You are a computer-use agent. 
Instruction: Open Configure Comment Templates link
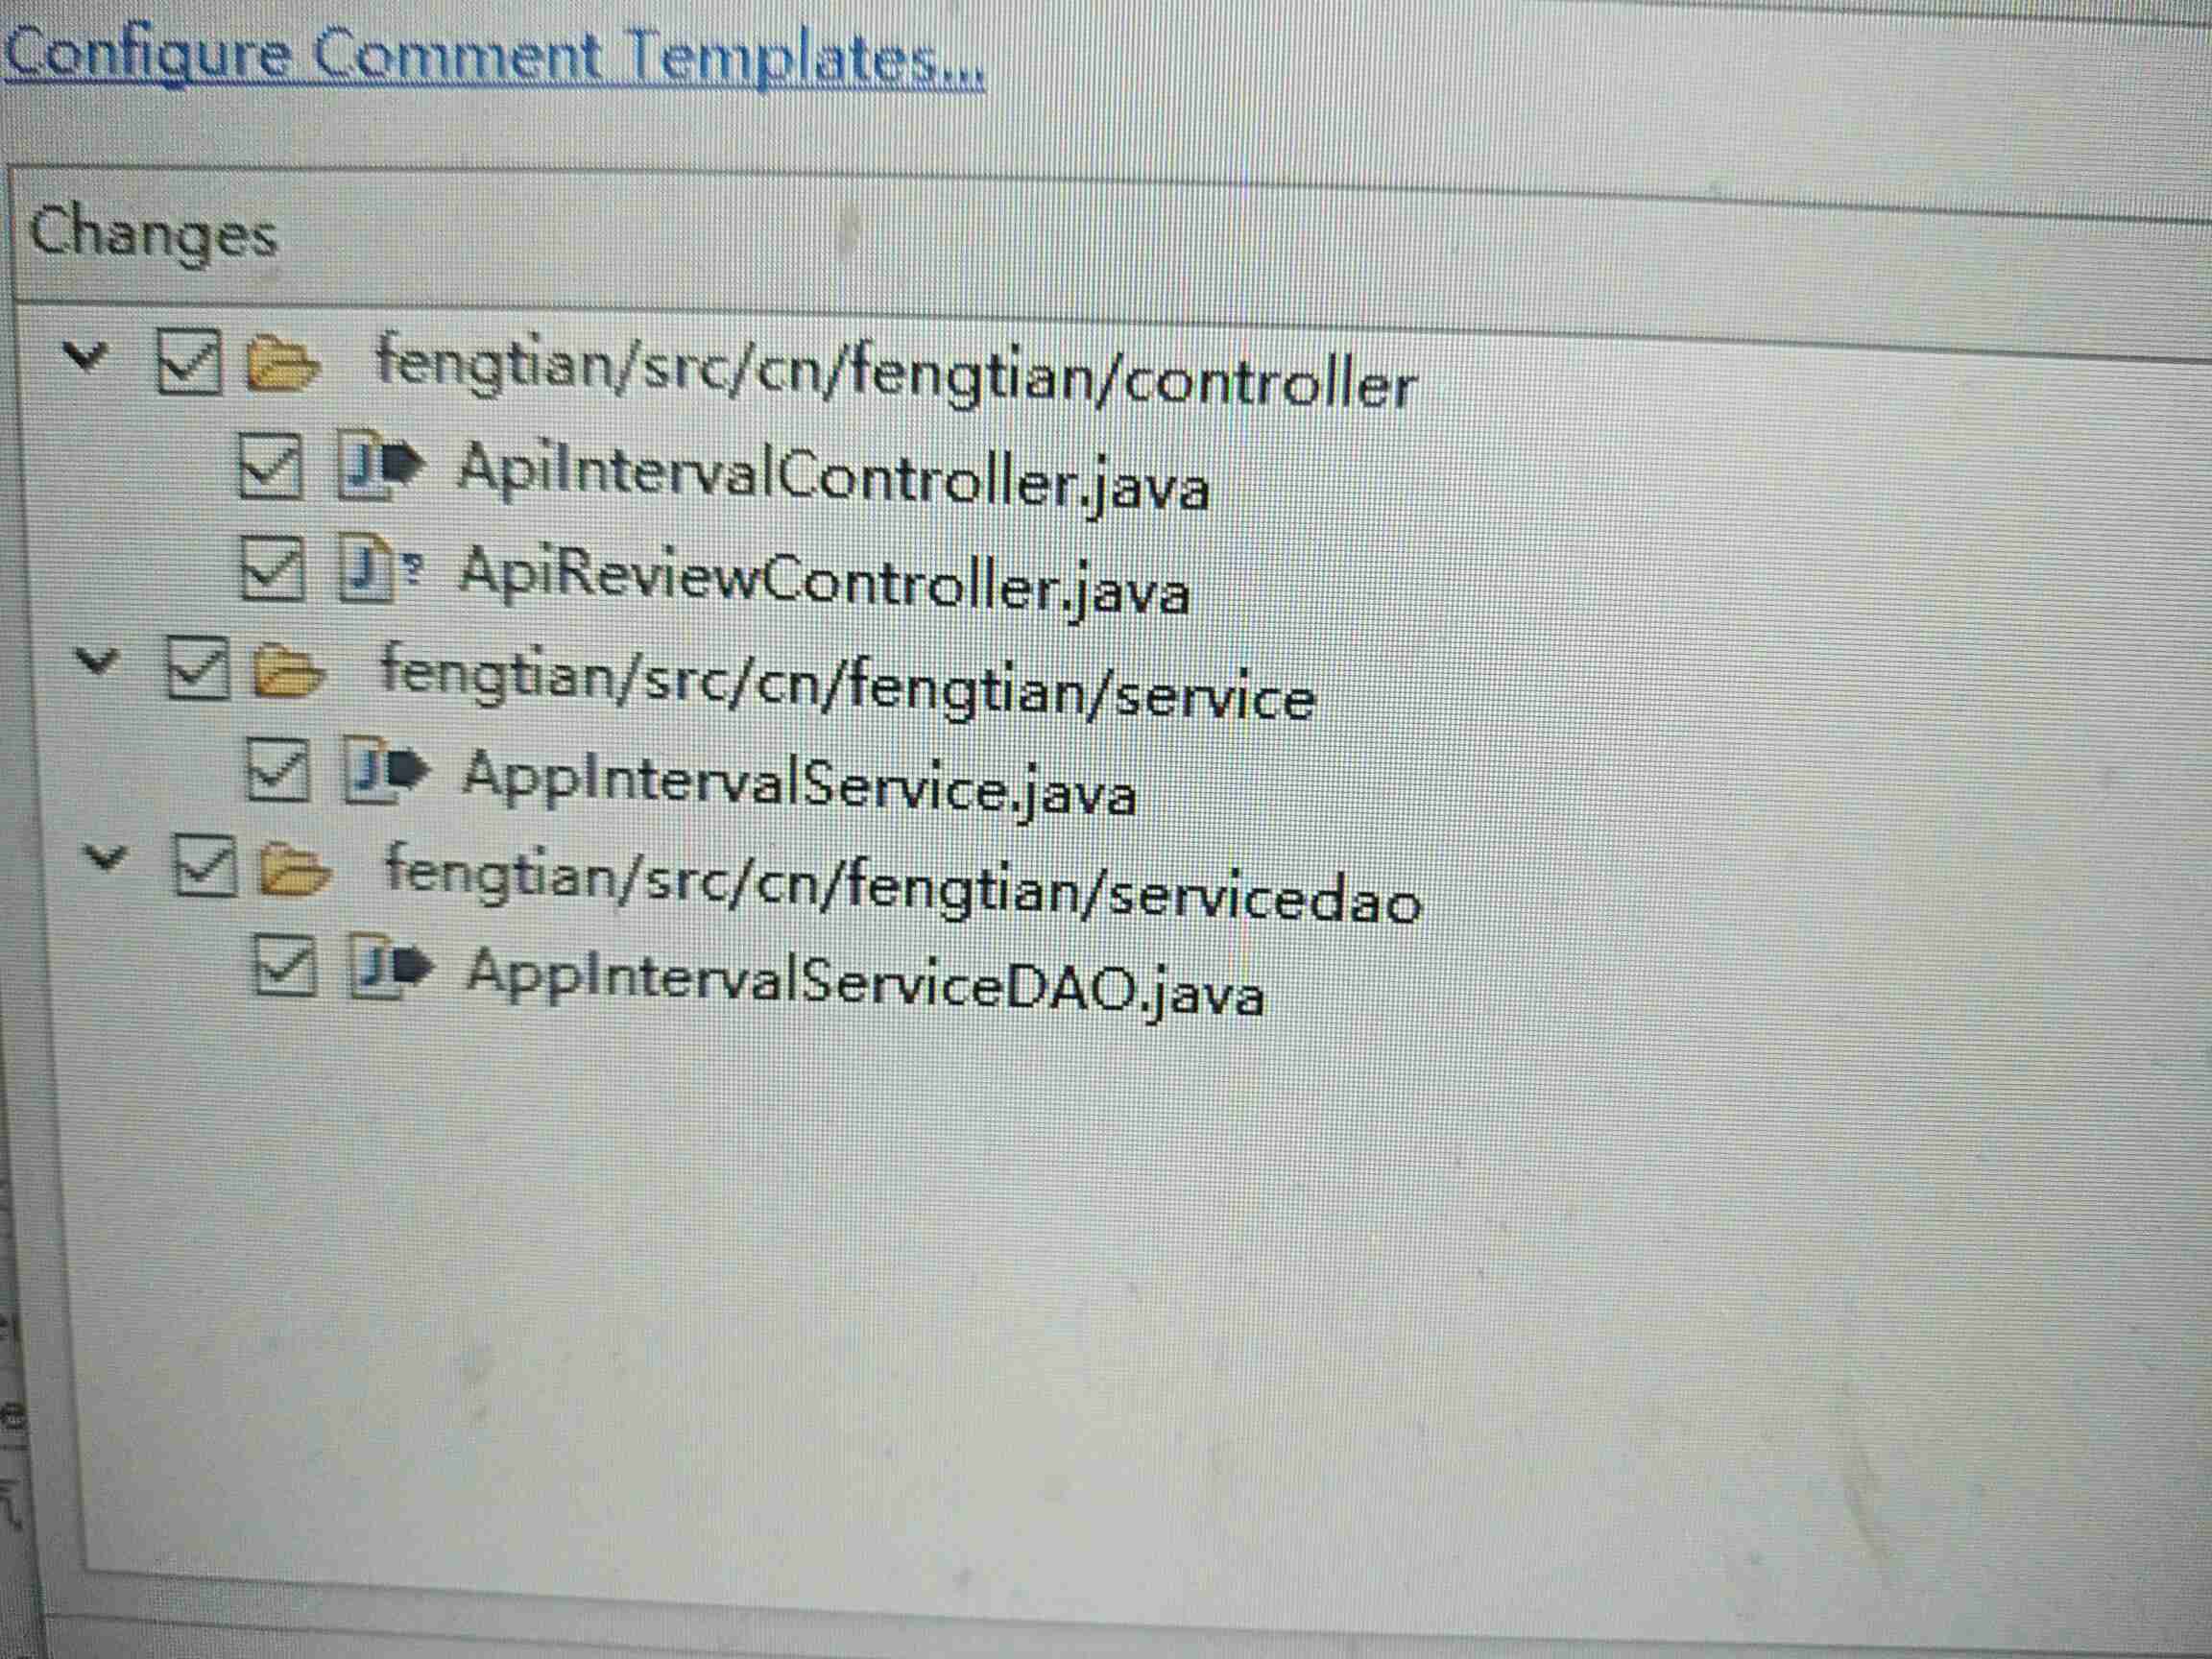(x=494, y=58)
